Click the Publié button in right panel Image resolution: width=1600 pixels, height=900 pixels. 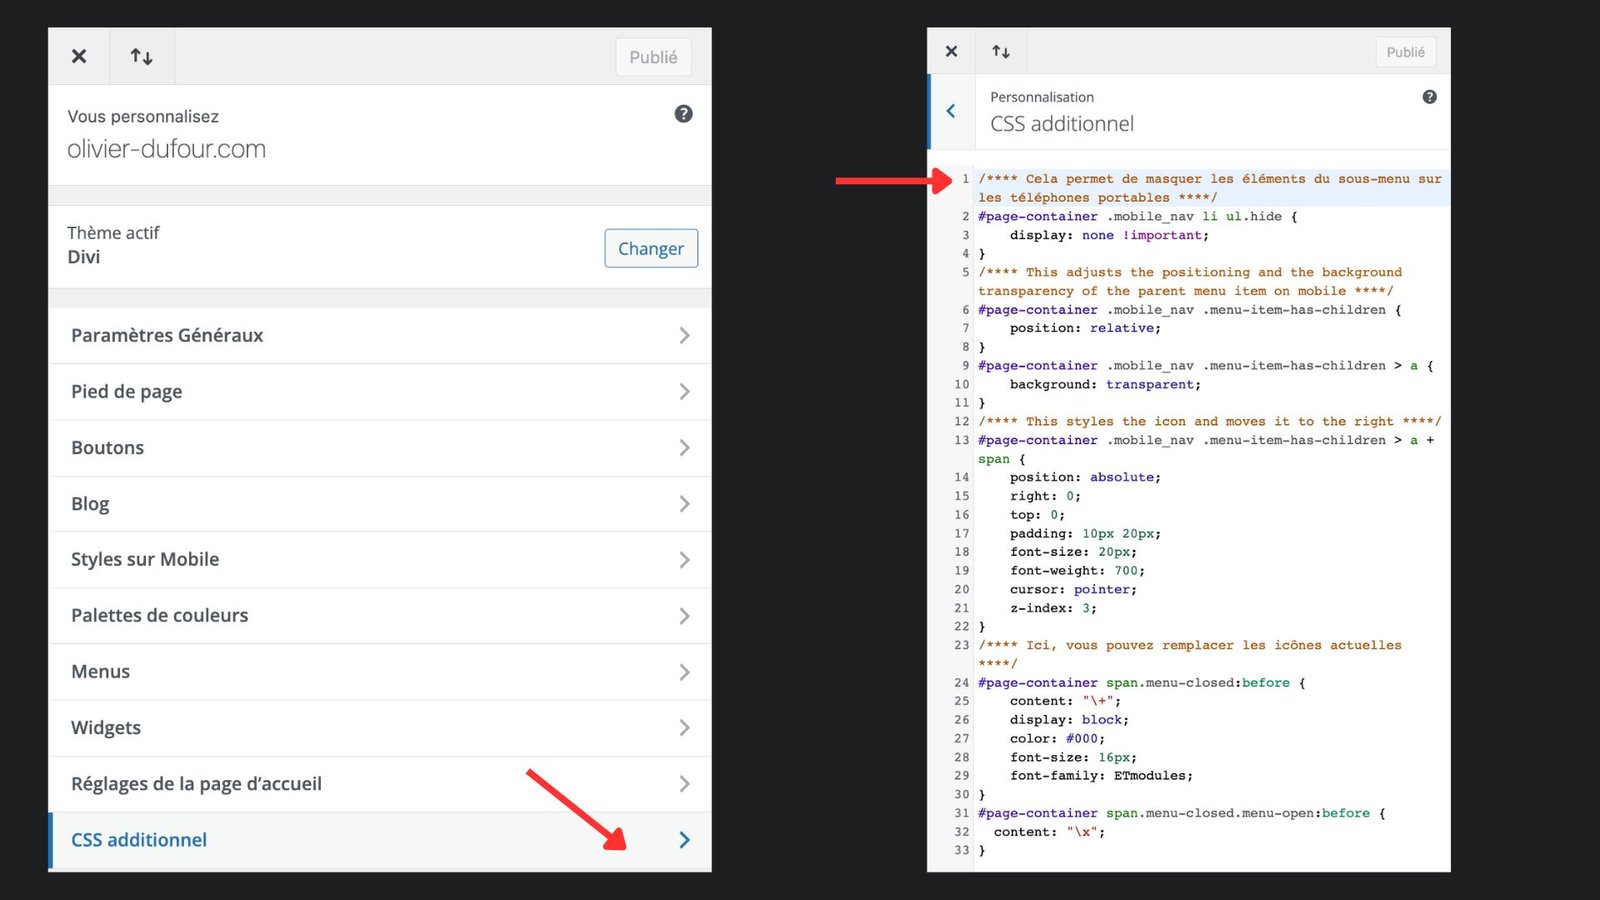pyautogui.click(x=1405, y=52)
